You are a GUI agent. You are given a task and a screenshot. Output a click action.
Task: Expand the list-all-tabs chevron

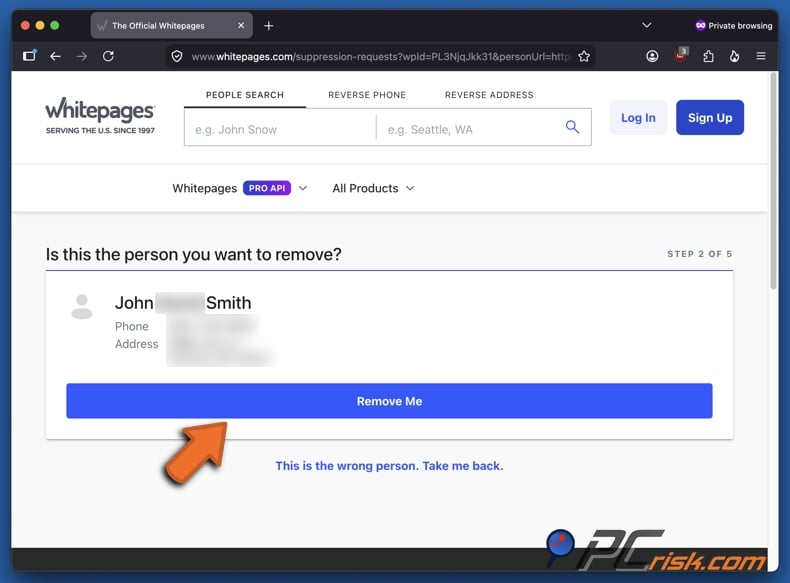pos(647,25)
